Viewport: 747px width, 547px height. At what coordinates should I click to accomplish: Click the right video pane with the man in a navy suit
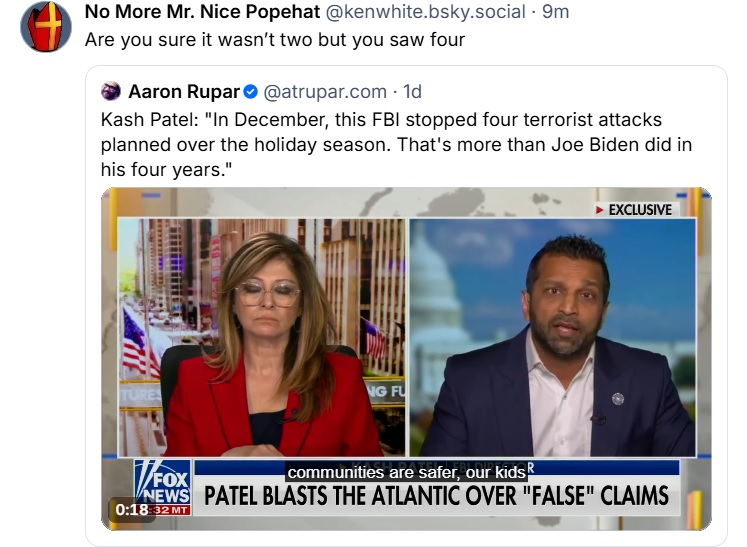pos(553,337)
